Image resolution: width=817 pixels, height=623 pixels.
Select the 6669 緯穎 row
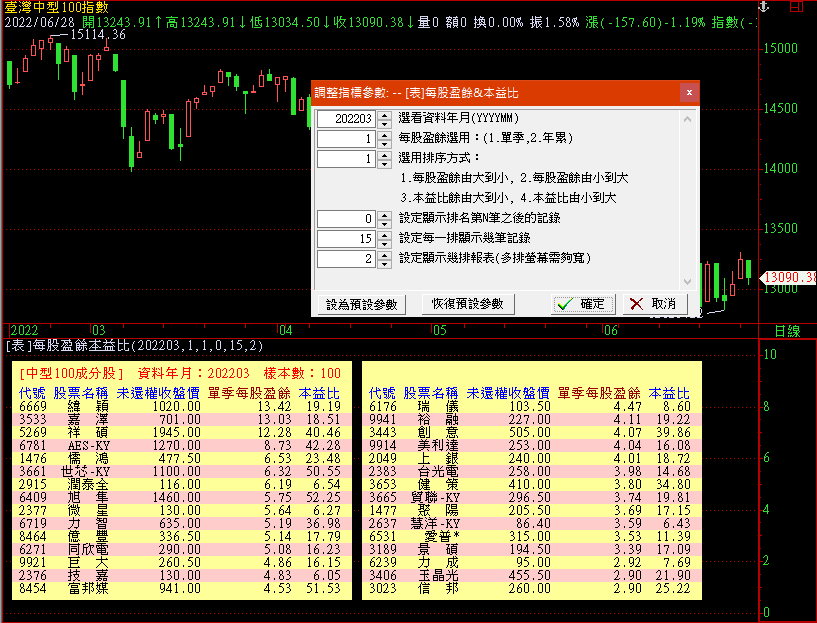coord(181,406)
